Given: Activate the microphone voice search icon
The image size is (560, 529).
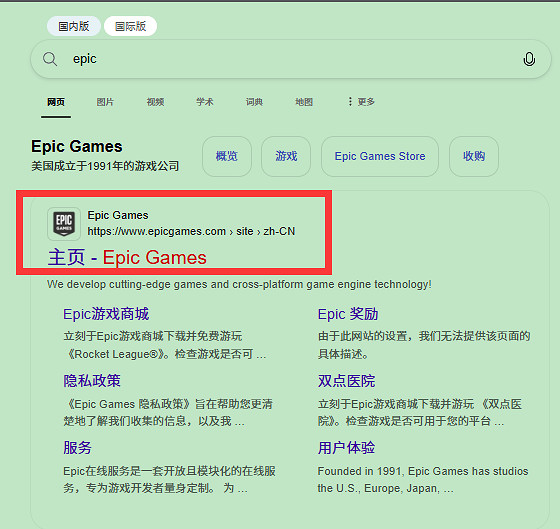Looking at the screenshot, I should [x=529, y=59].
